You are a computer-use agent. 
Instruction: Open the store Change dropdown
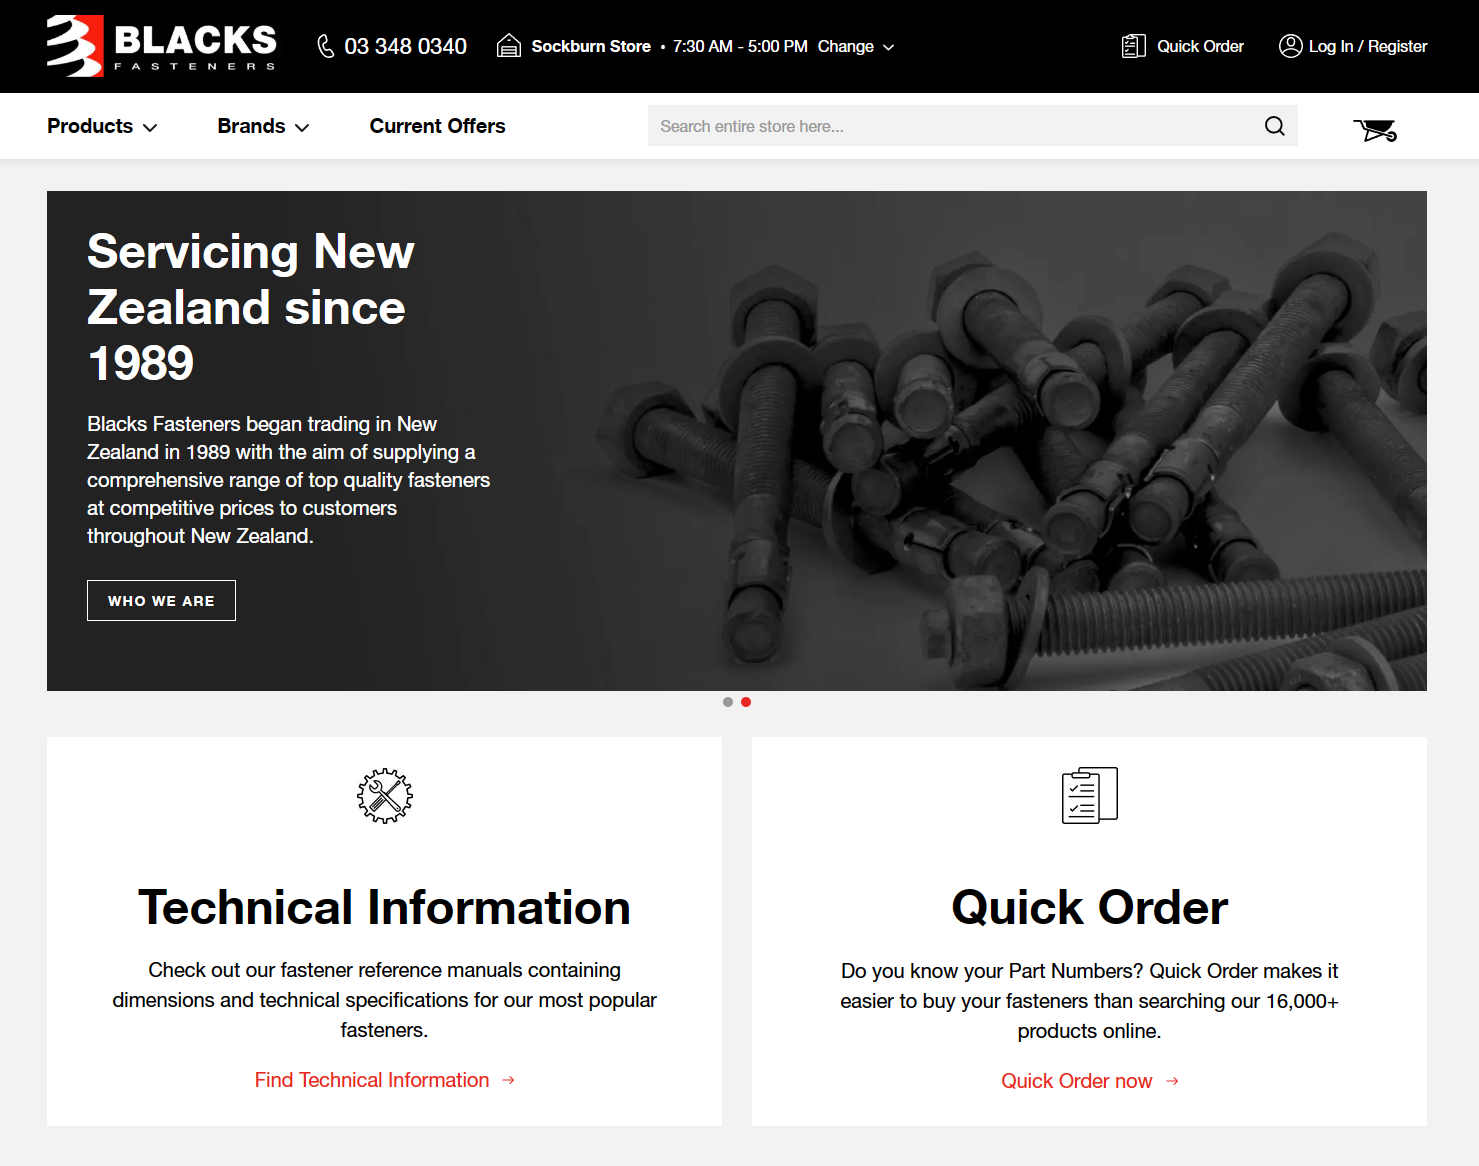(856, 46)
